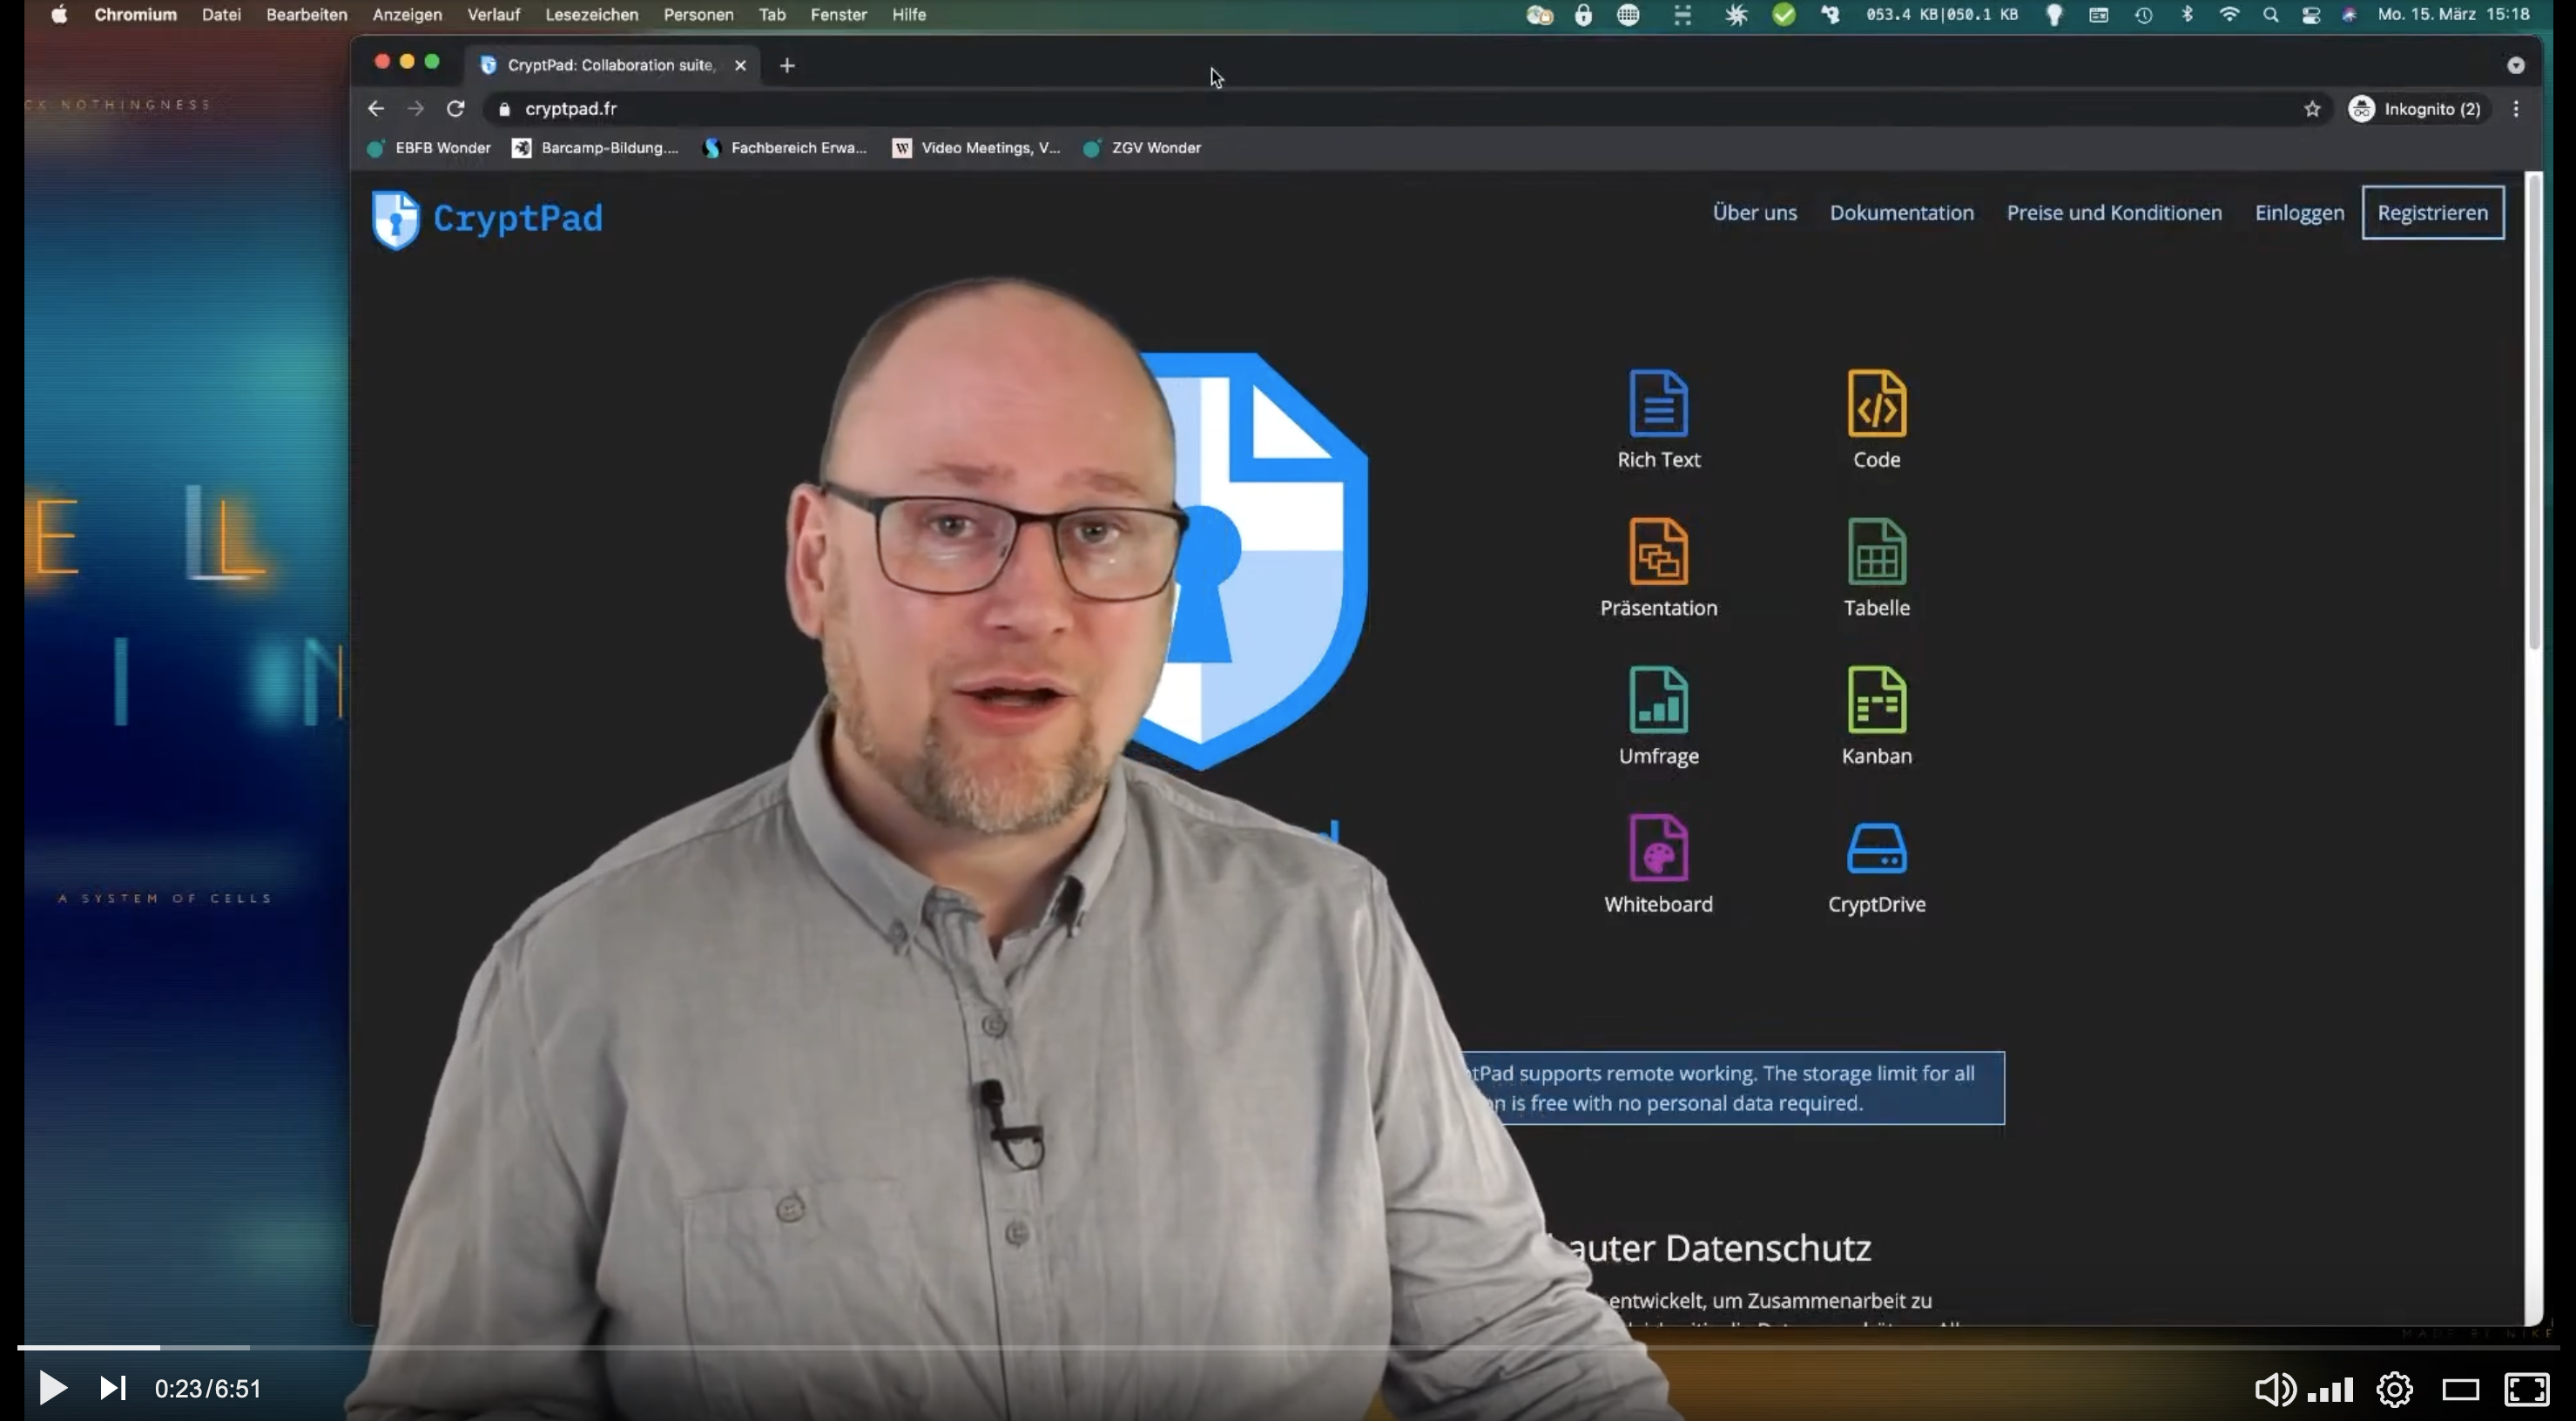The height and width of the screenshot is (1421, 2576).
Task: Start an Umfrage poll pad
Action: click(1658, 701)
